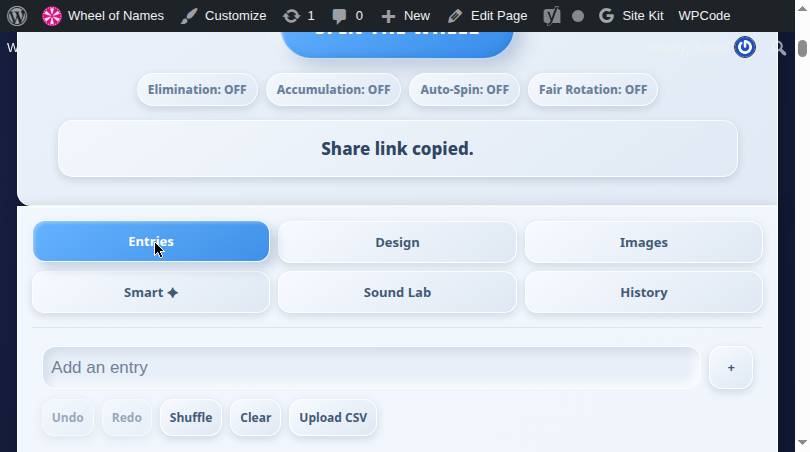Switch to the Sound Lab tab

(x=397, y=292)
